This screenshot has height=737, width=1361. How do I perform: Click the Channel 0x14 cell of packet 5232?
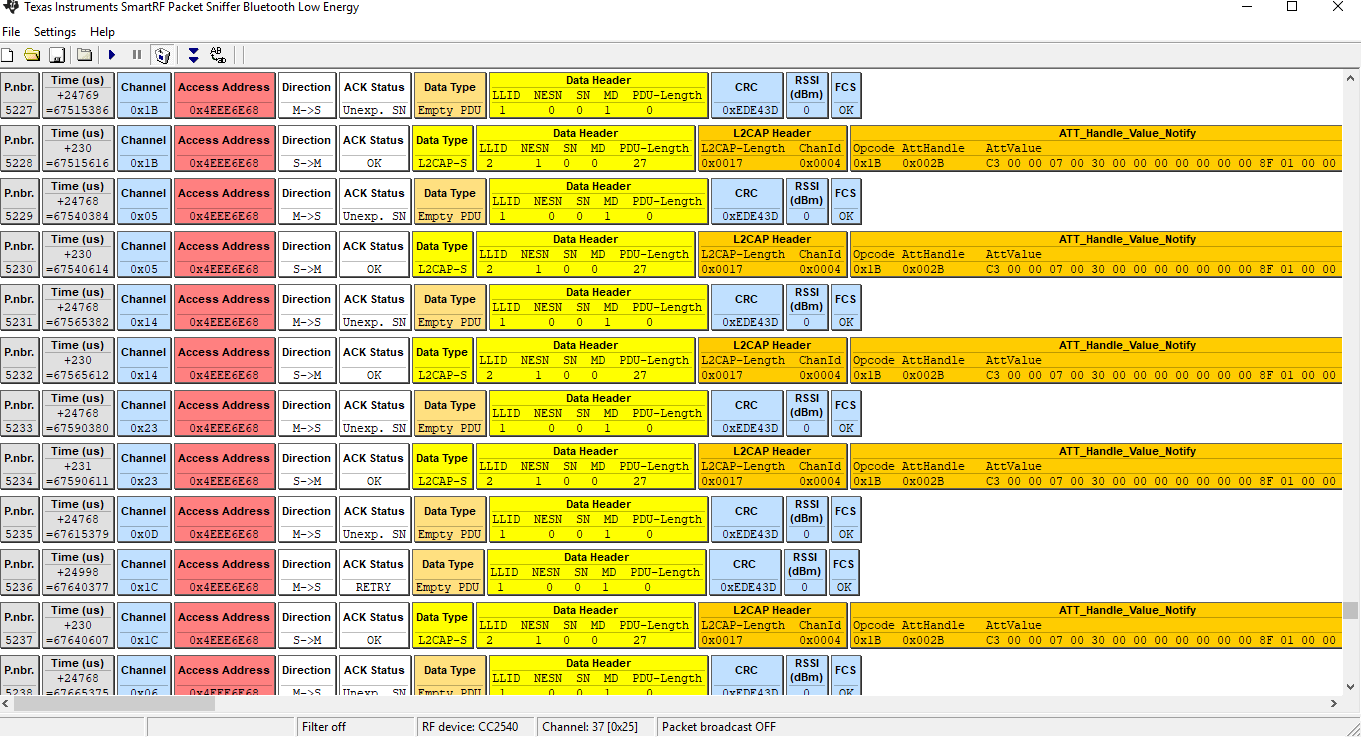(144, 361)
